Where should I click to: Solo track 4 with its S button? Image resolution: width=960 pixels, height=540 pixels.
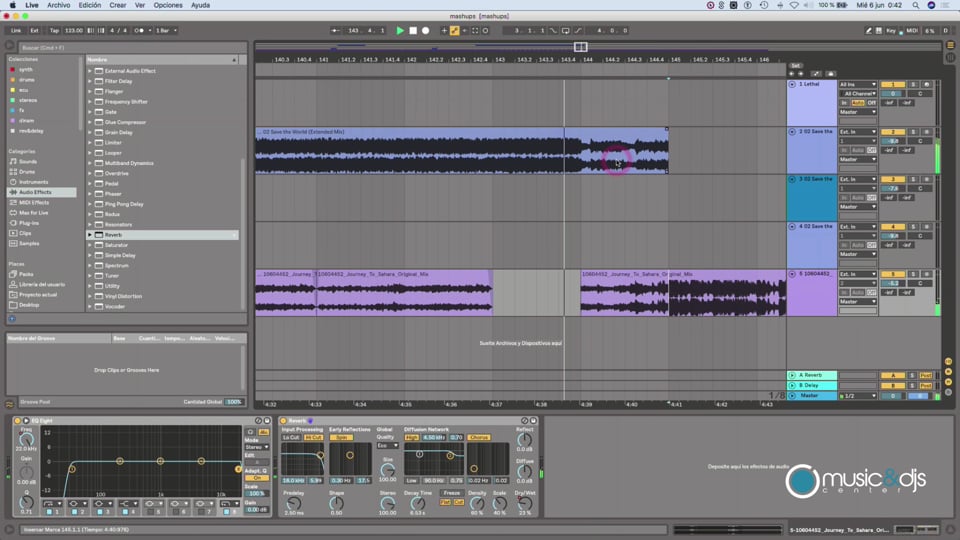pos(913,227)
